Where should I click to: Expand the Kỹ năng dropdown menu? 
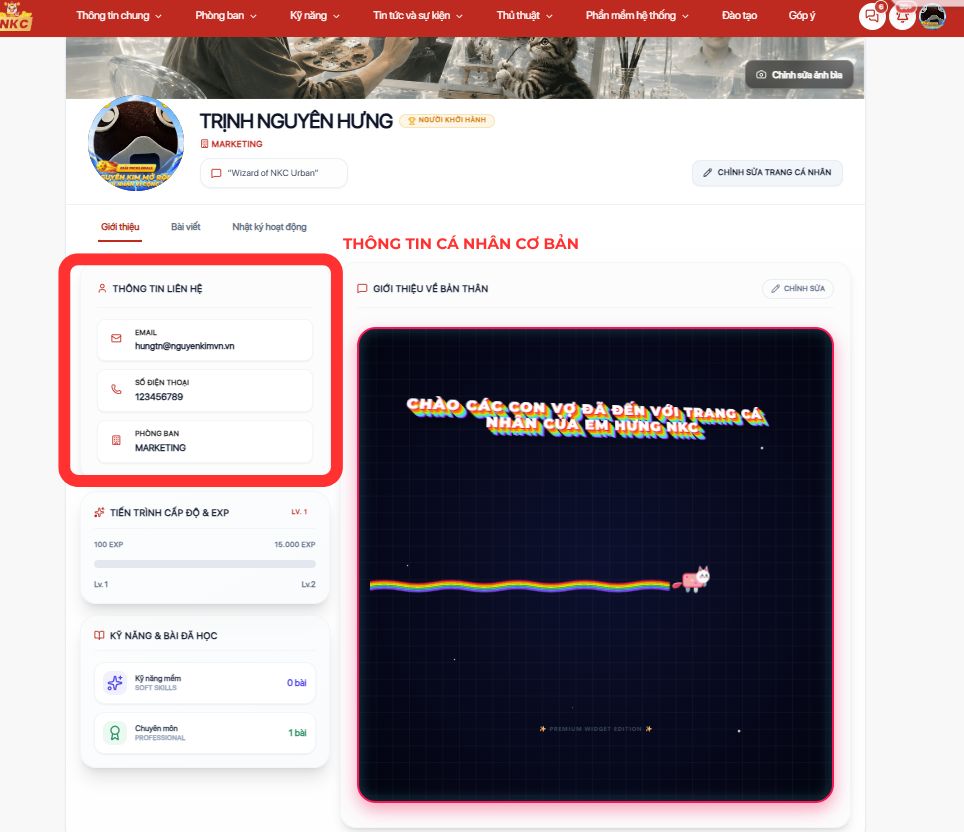point(315,15)
